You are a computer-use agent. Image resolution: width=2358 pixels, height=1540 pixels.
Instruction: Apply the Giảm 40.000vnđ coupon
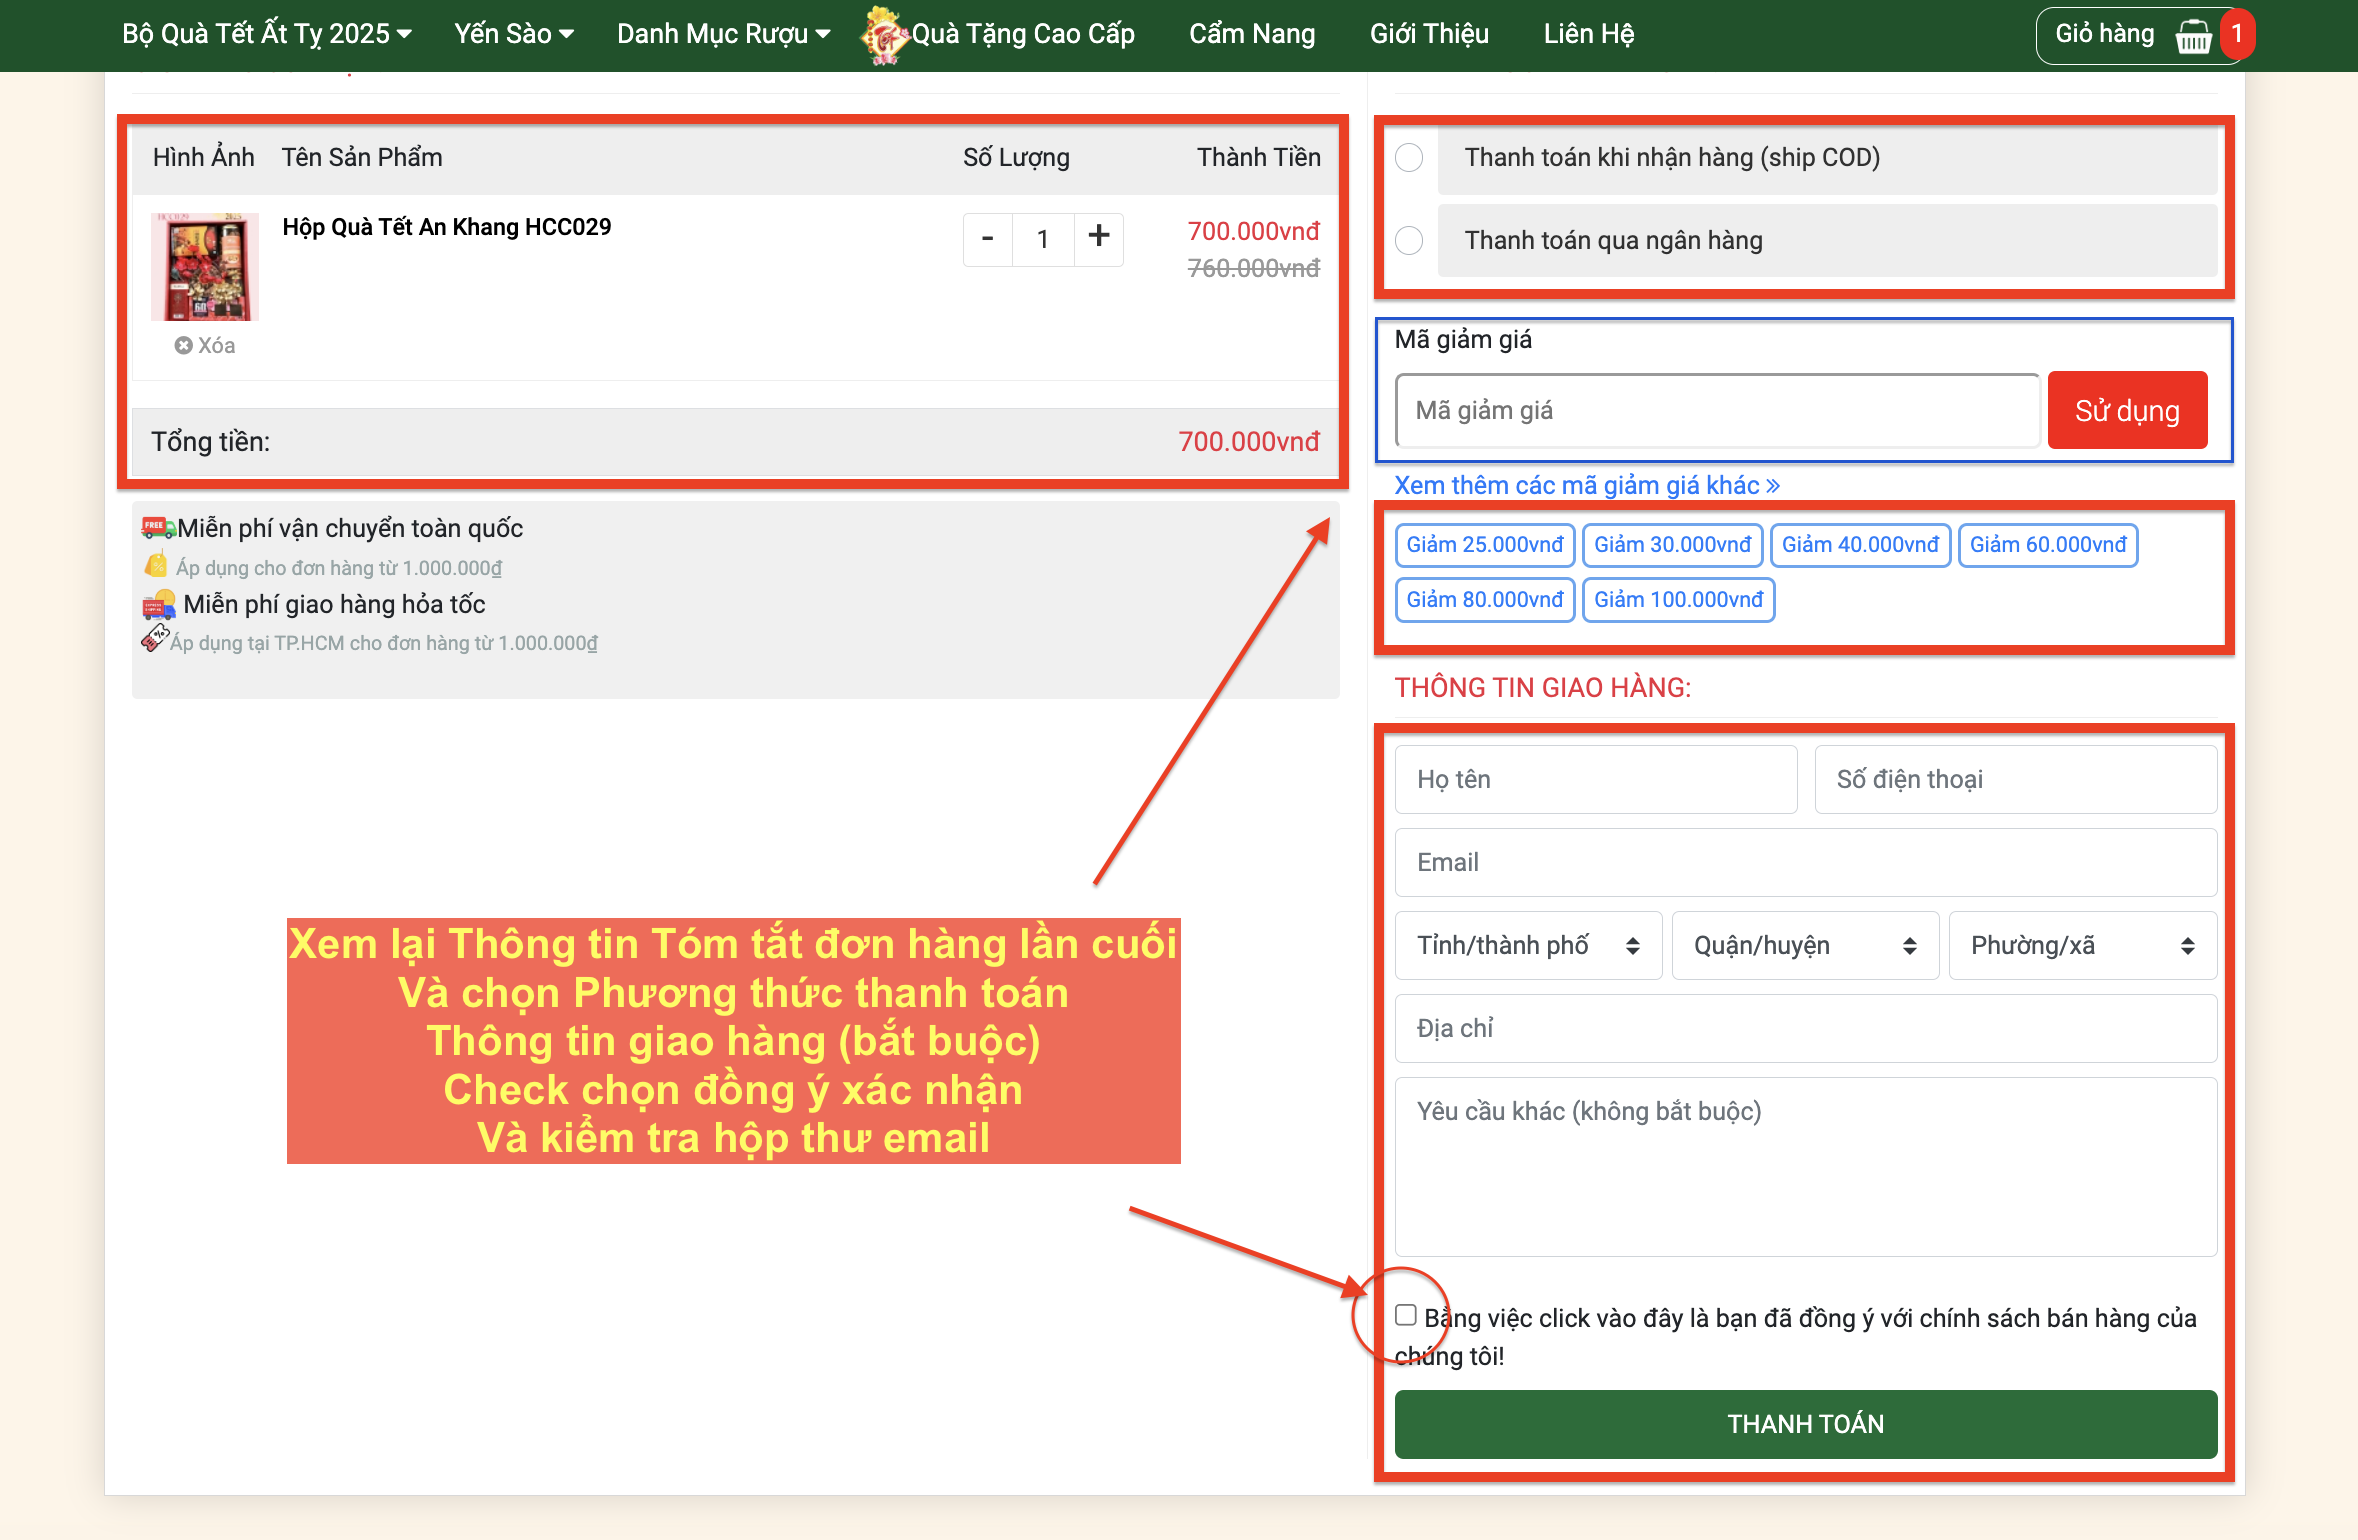(1860, 545)
